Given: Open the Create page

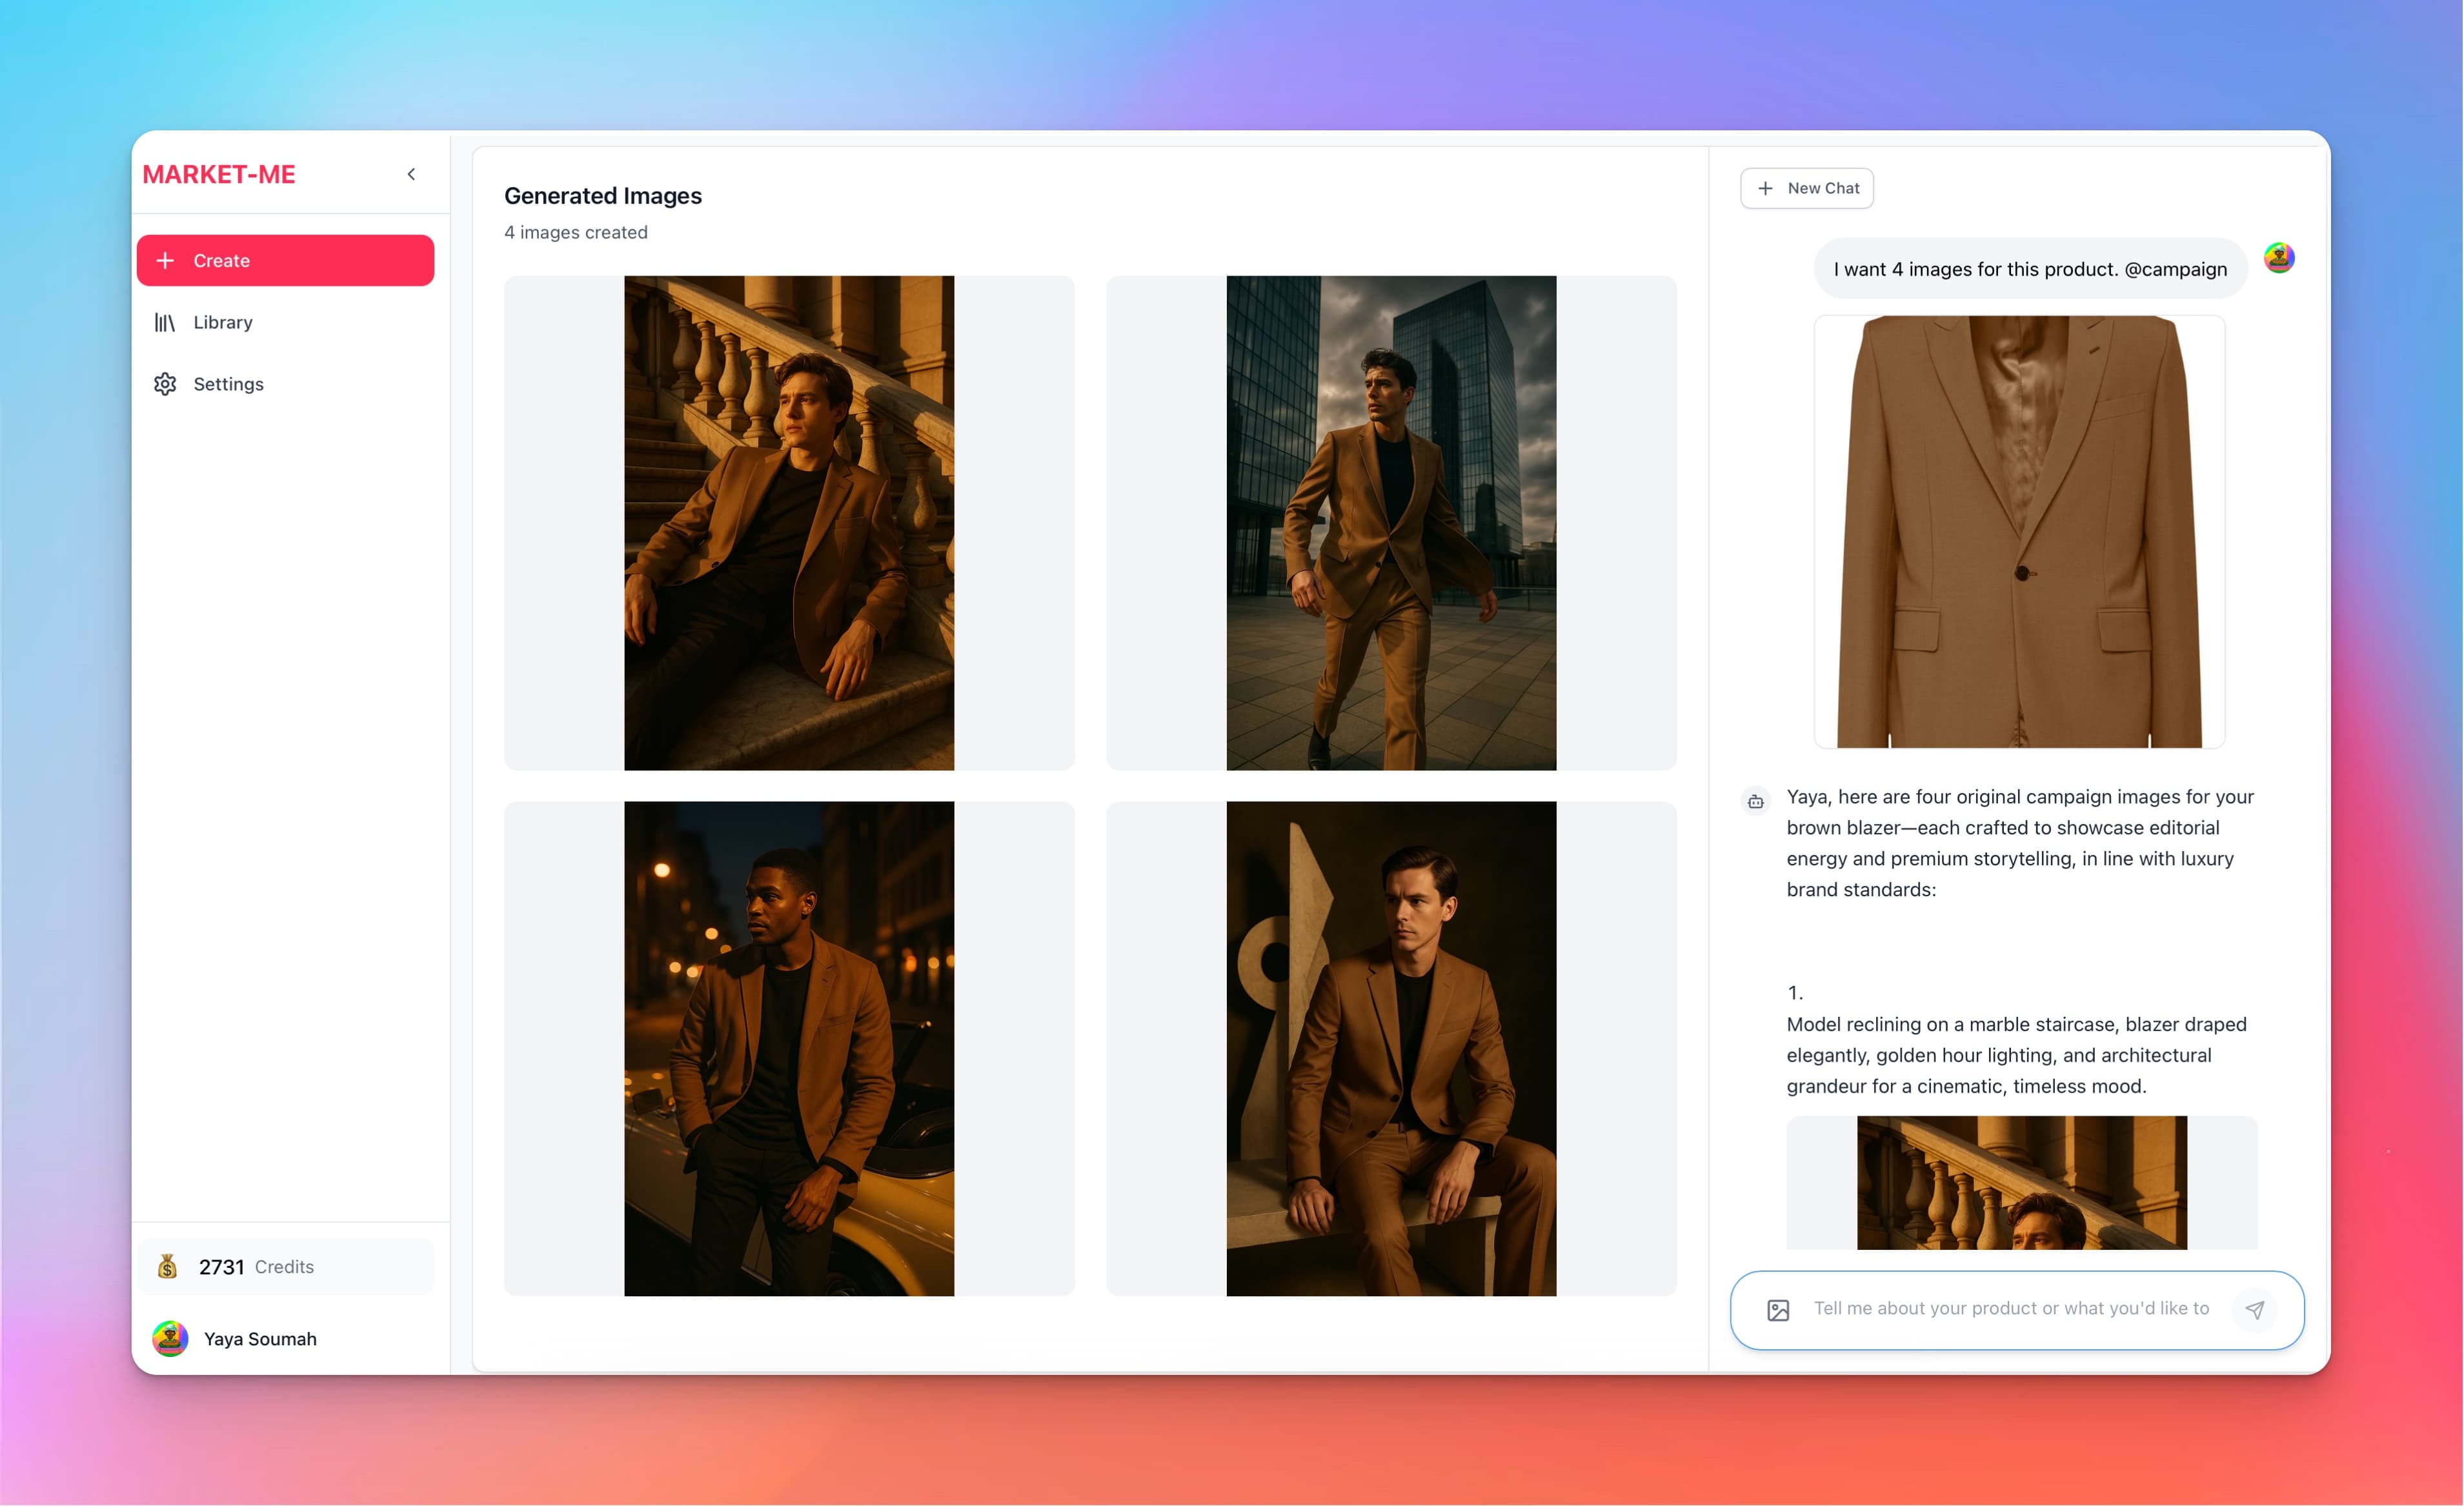Looking at the screenshot, I should 285,260.
